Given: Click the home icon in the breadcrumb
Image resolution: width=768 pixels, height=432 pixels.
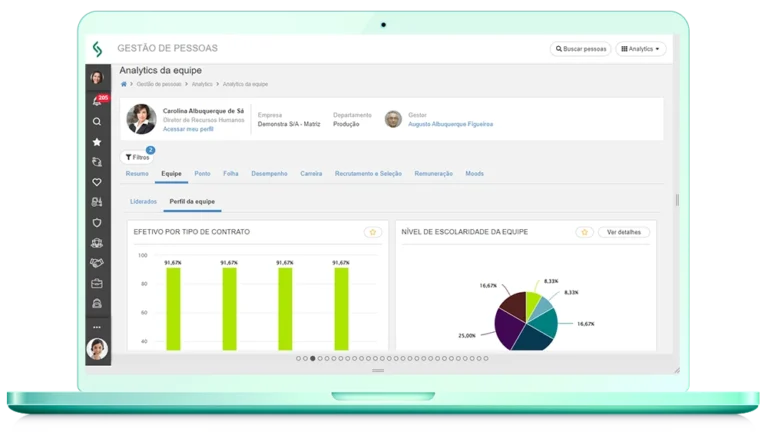Looking at the screenshot, I should pos(123,84).
